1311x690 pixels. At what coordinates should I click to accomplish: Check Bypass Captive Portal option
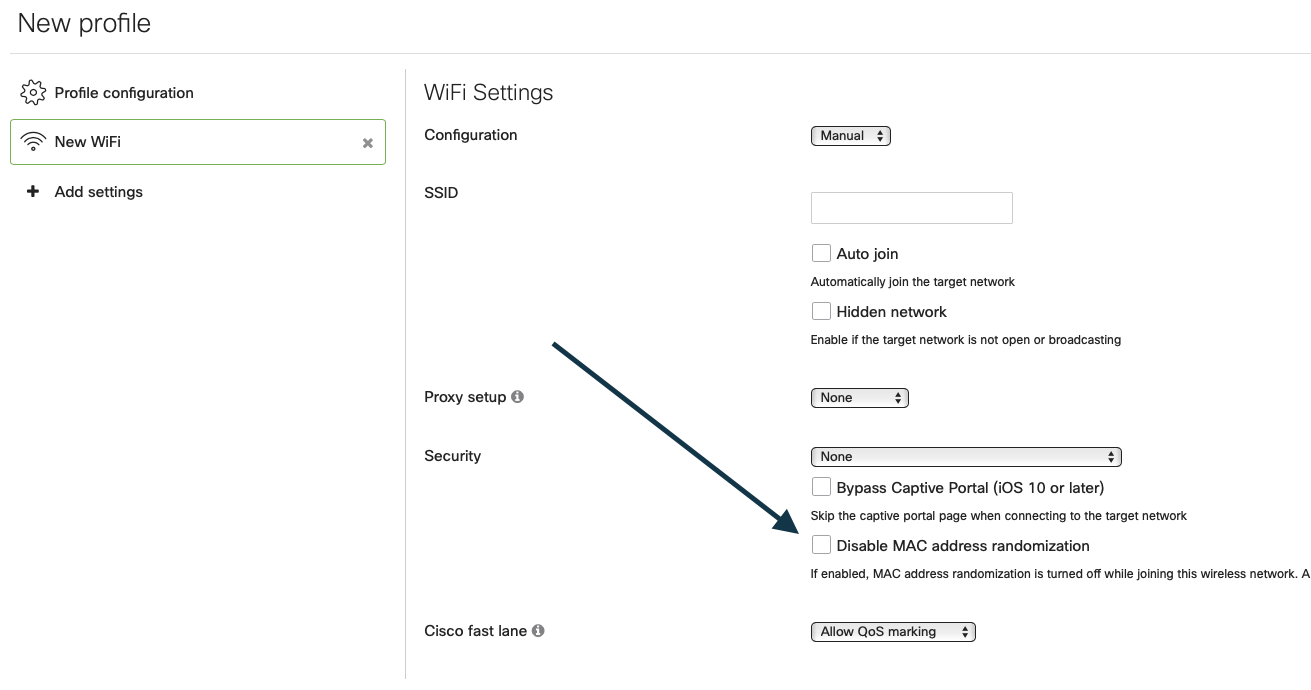pos(821,487)
